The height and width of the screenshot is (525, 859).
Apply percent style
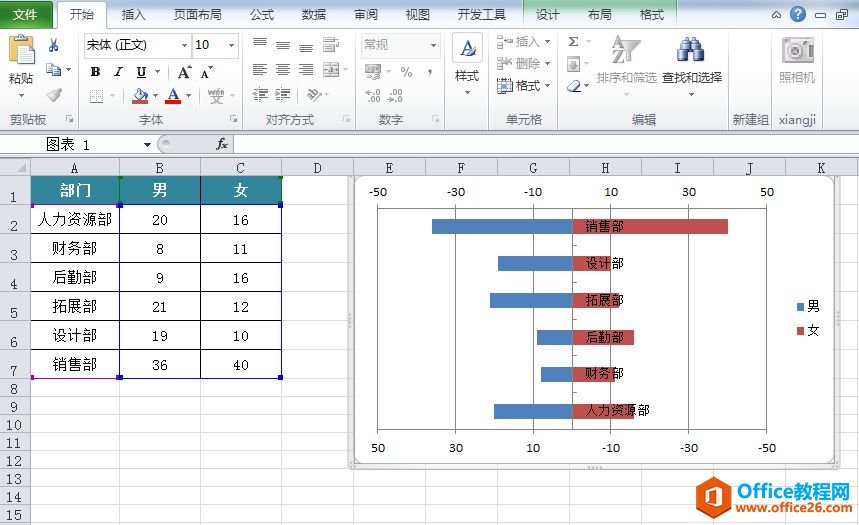[406, 72]
